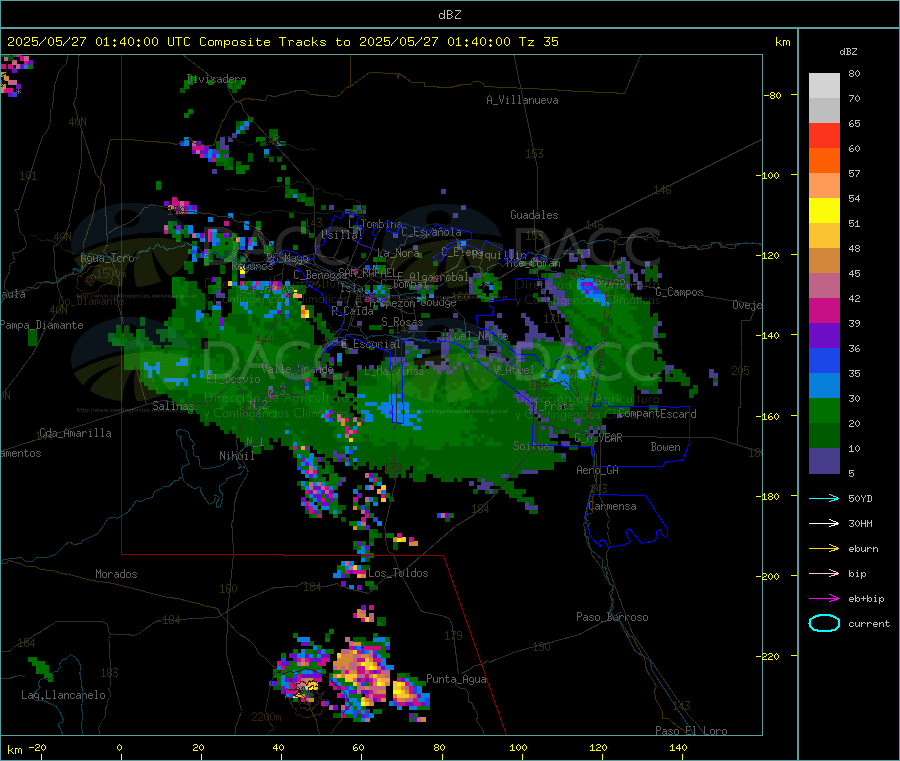Viewport: 900px width, 761px height.
Task: Click the Lag.Llancanelo map label
Action: click(63, 695)
